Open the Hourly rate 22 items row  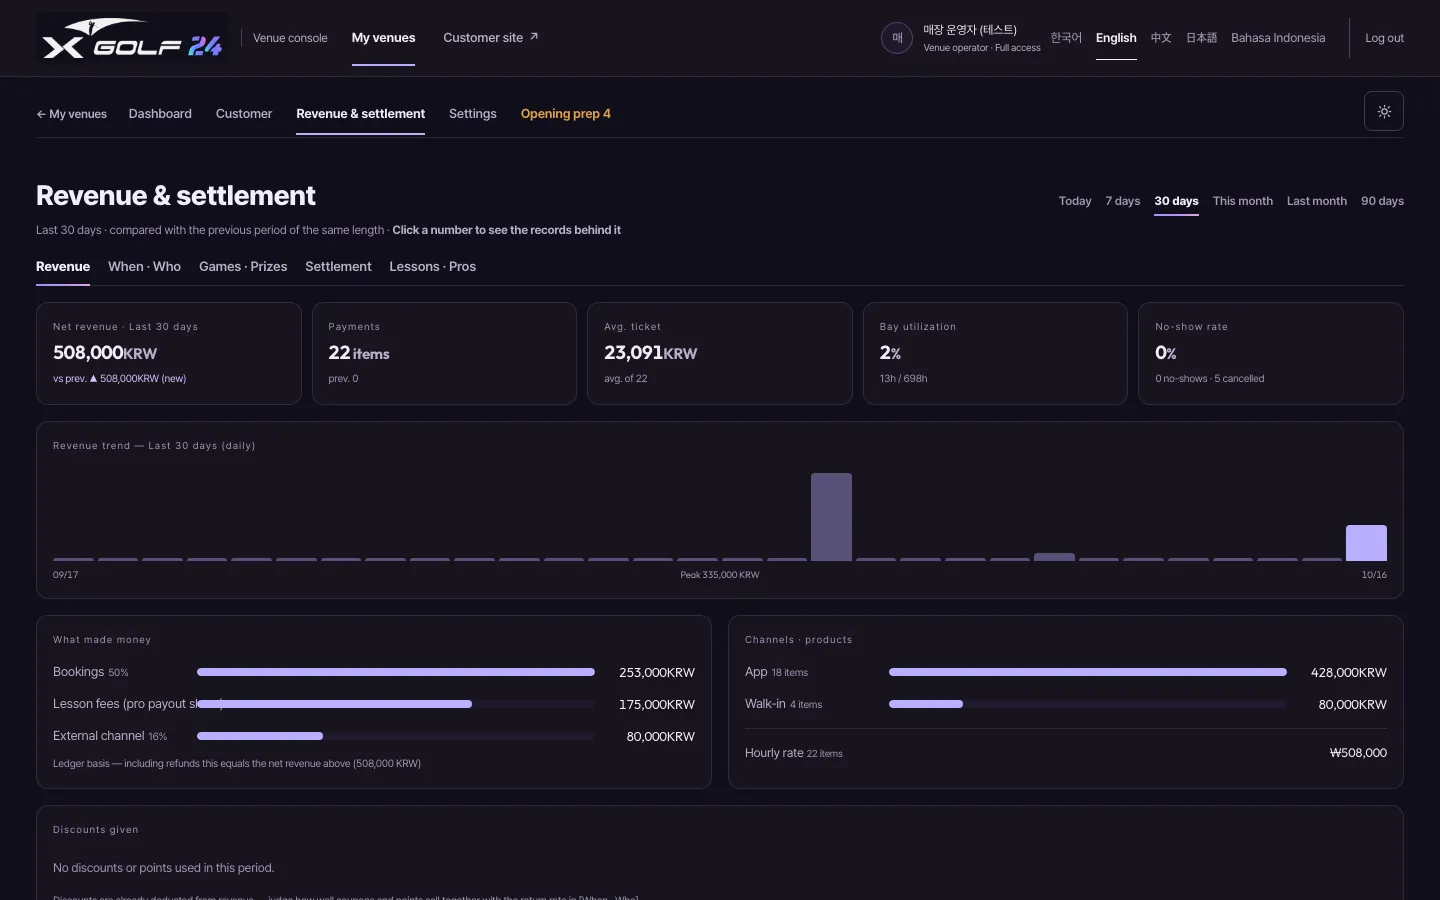[x=1066, y=753]
